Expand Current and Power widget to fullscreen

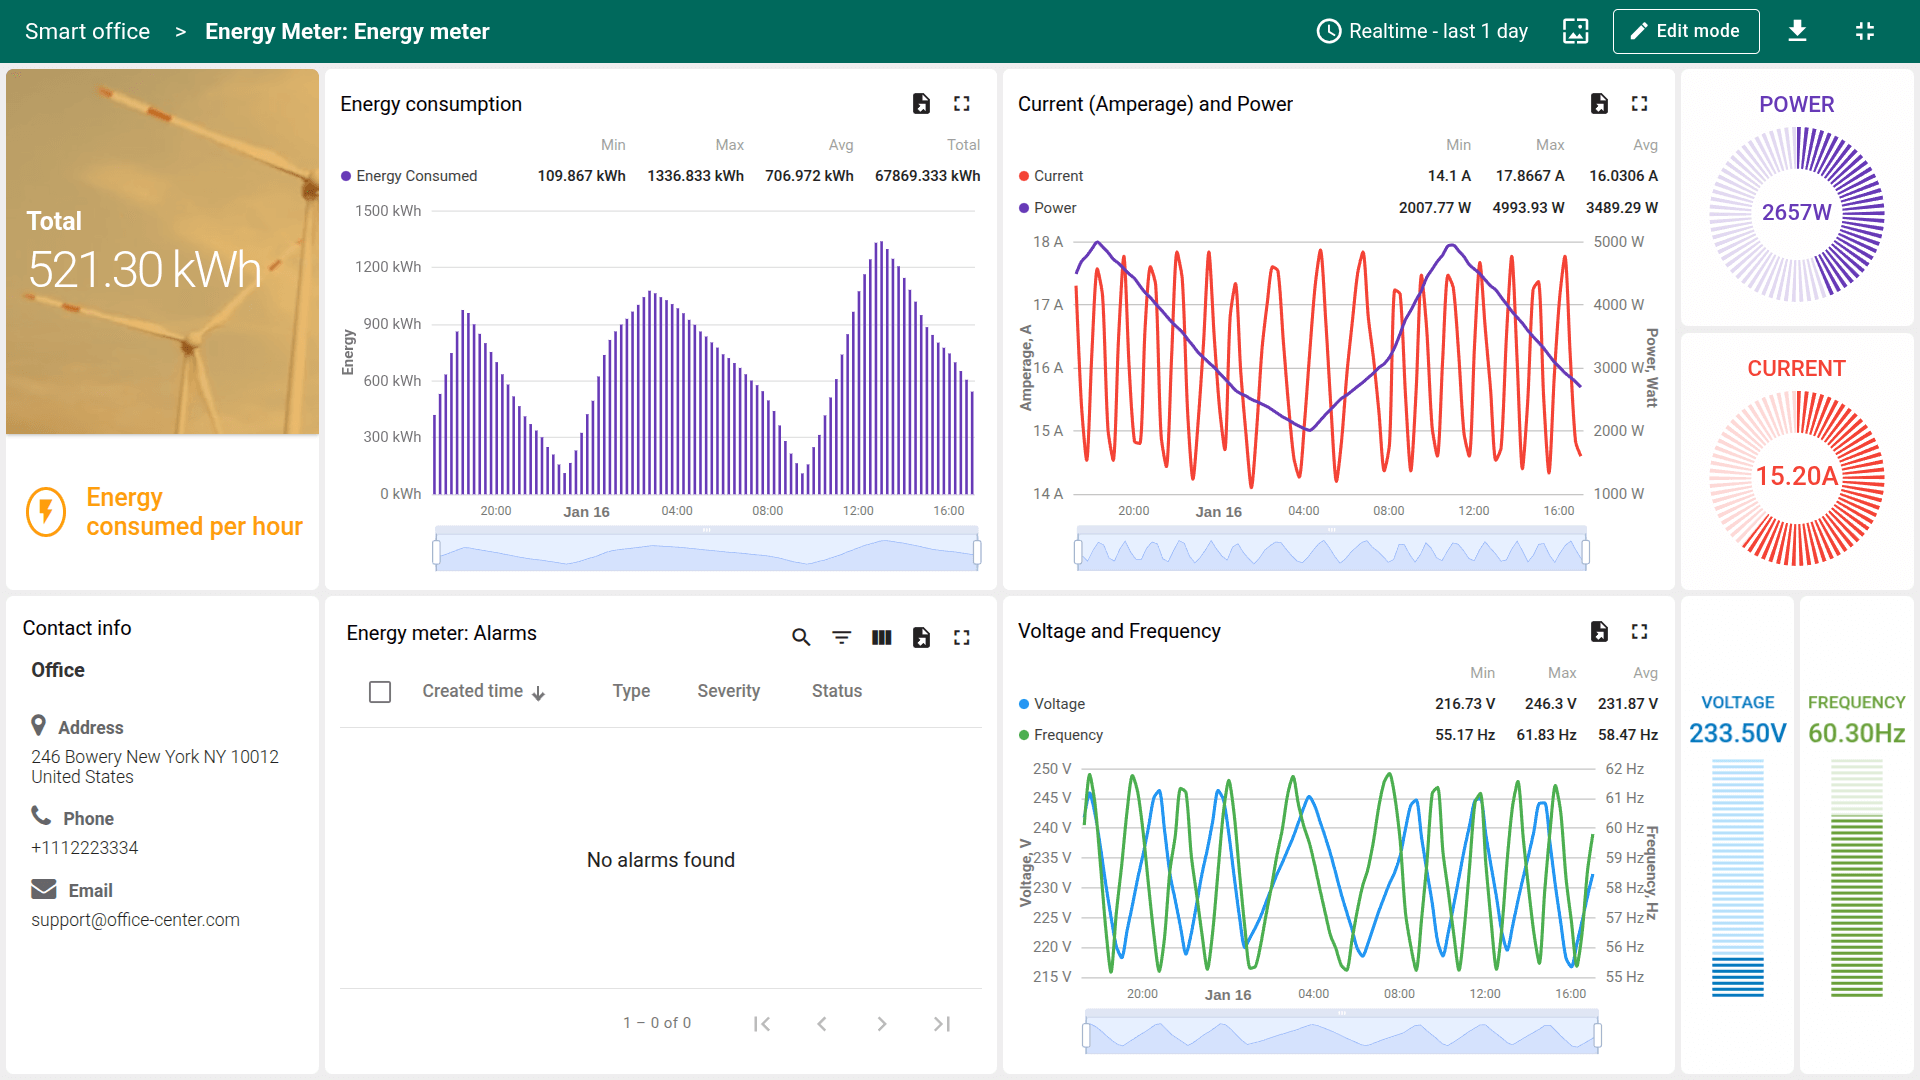tap(1639, 104)
